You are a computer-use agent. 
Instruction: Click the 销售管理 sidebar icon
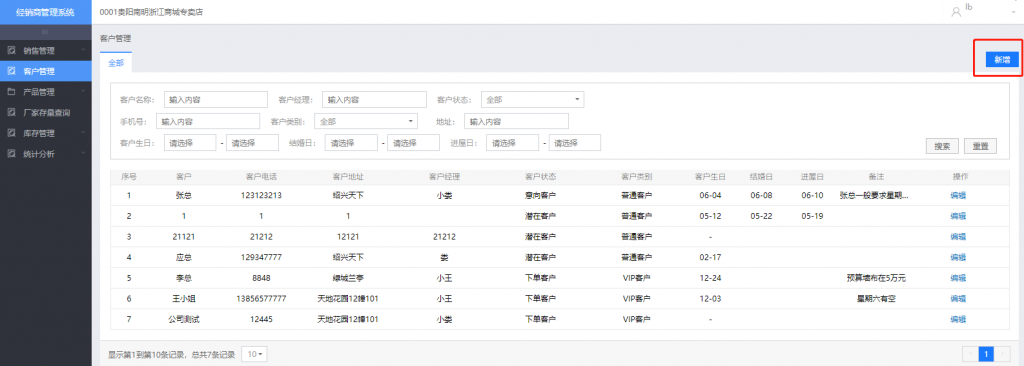pos(11,50)
